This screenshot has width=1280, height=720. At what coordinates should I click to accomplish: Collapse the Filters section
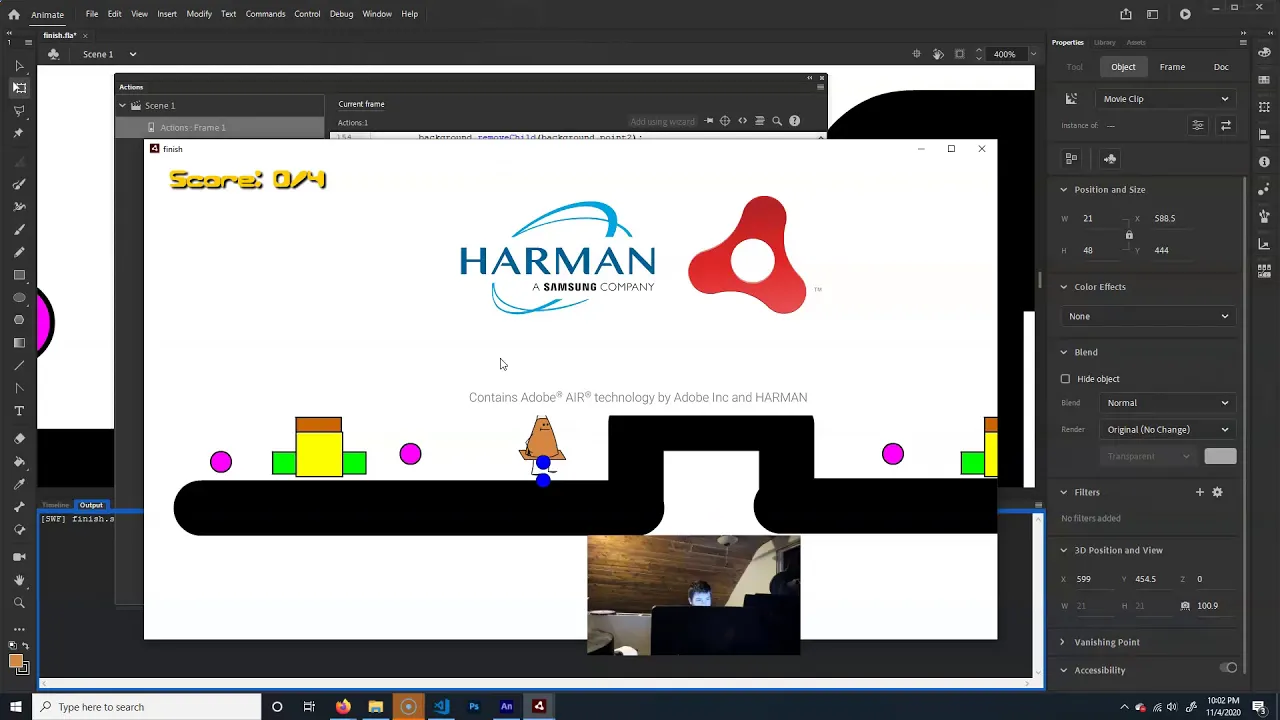click(x=1064, y=492)
